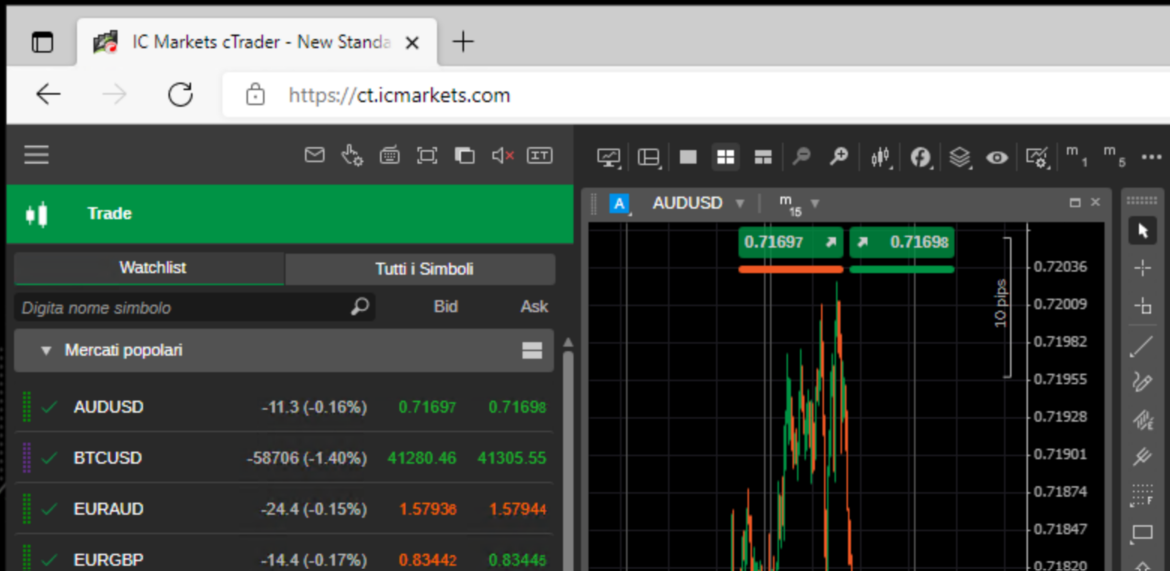Image resolution: width=1170 pixels, height=571 pixels.
Task: Click the watchlist scrollbar up arrow
Action: tap(568, 343)
